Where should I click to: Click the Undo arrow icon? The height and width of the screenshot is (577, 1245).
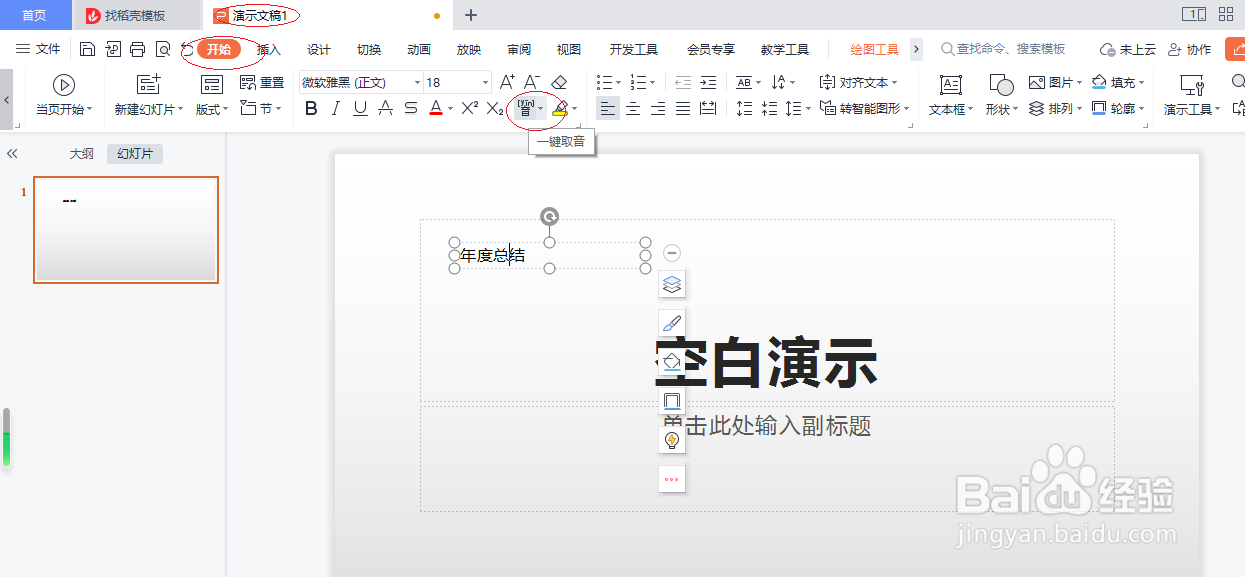coord(186,49)
